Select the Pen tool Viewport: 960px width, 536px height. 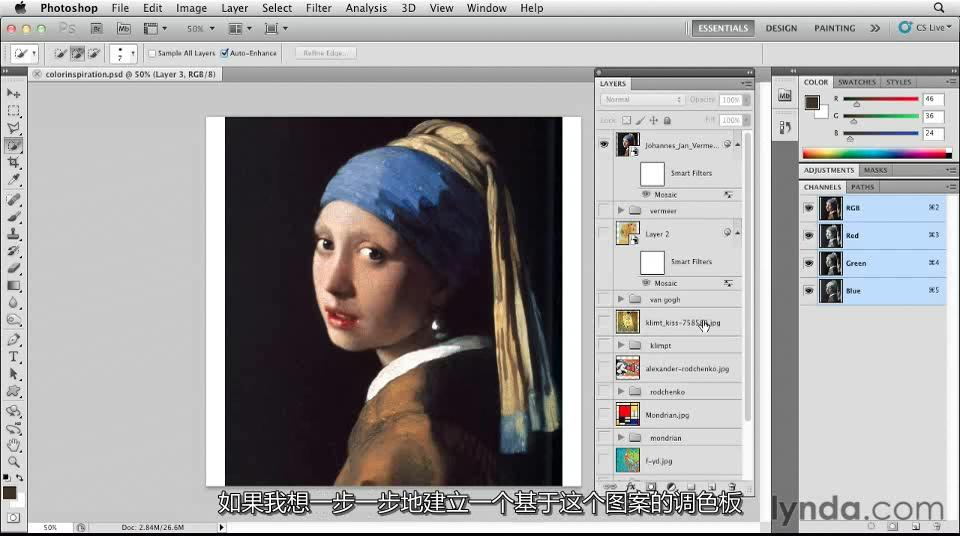[x=14, y=339]
